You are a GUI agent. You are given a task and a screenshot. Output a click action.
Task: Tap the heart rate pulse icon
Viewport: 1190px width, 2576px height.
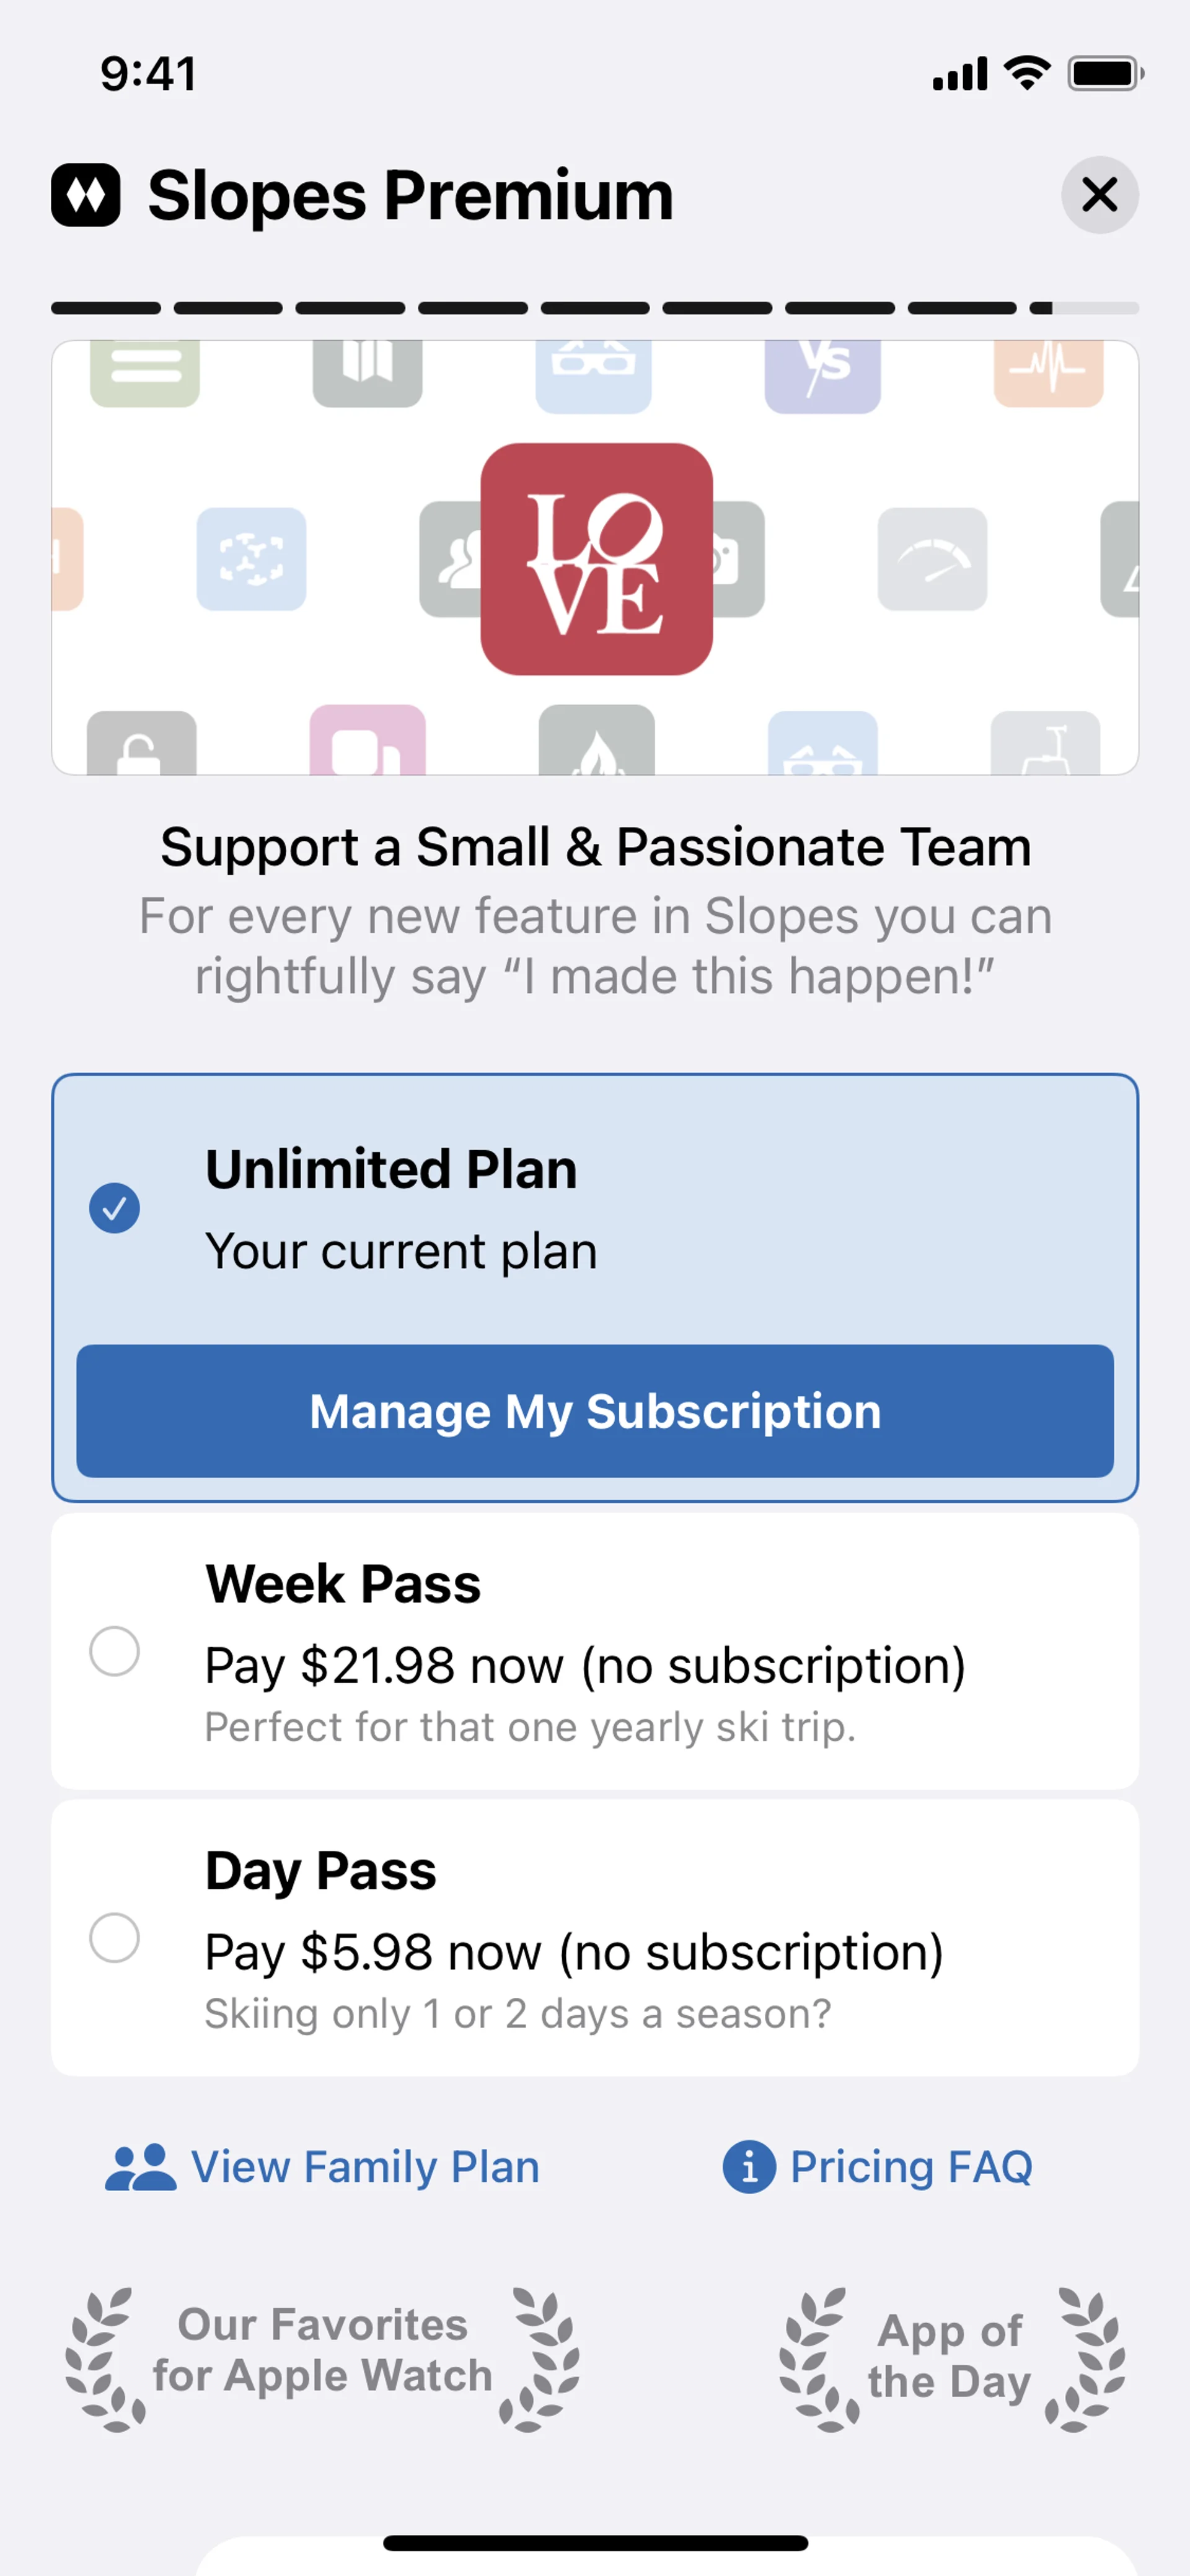[1047, 370]
